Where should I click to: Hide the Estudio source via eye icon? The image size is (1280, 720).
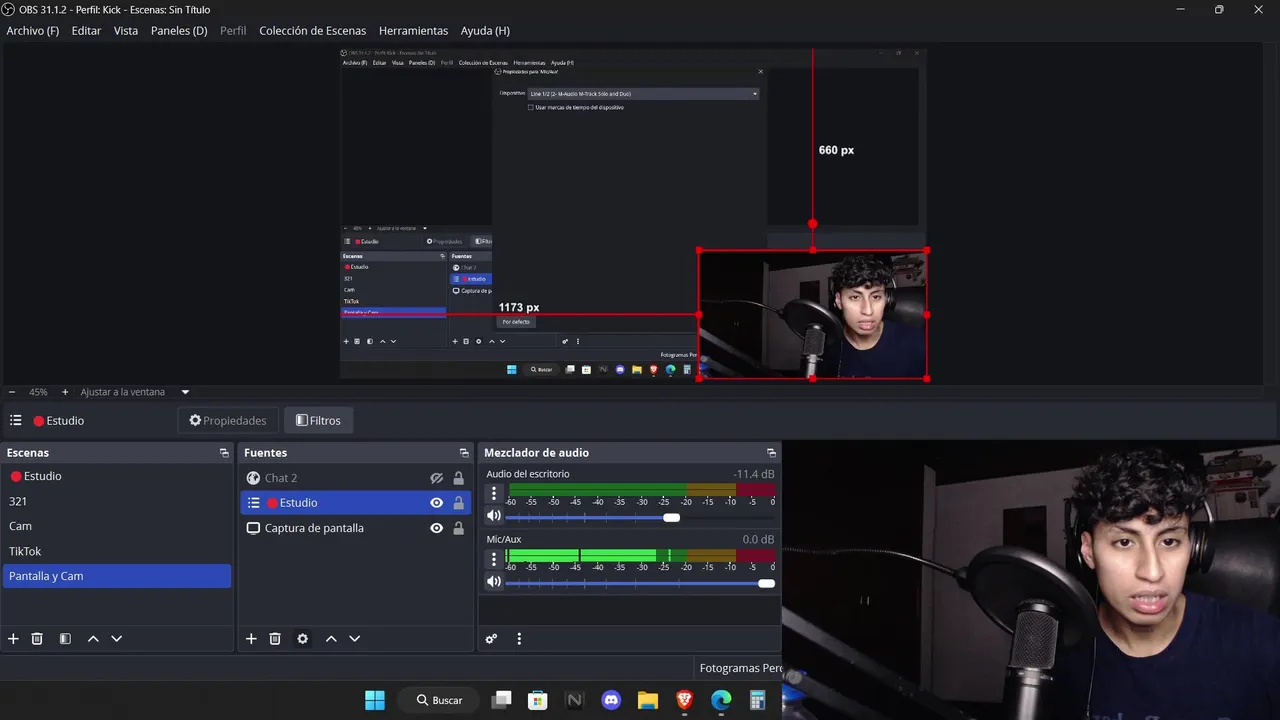[436, 503]
